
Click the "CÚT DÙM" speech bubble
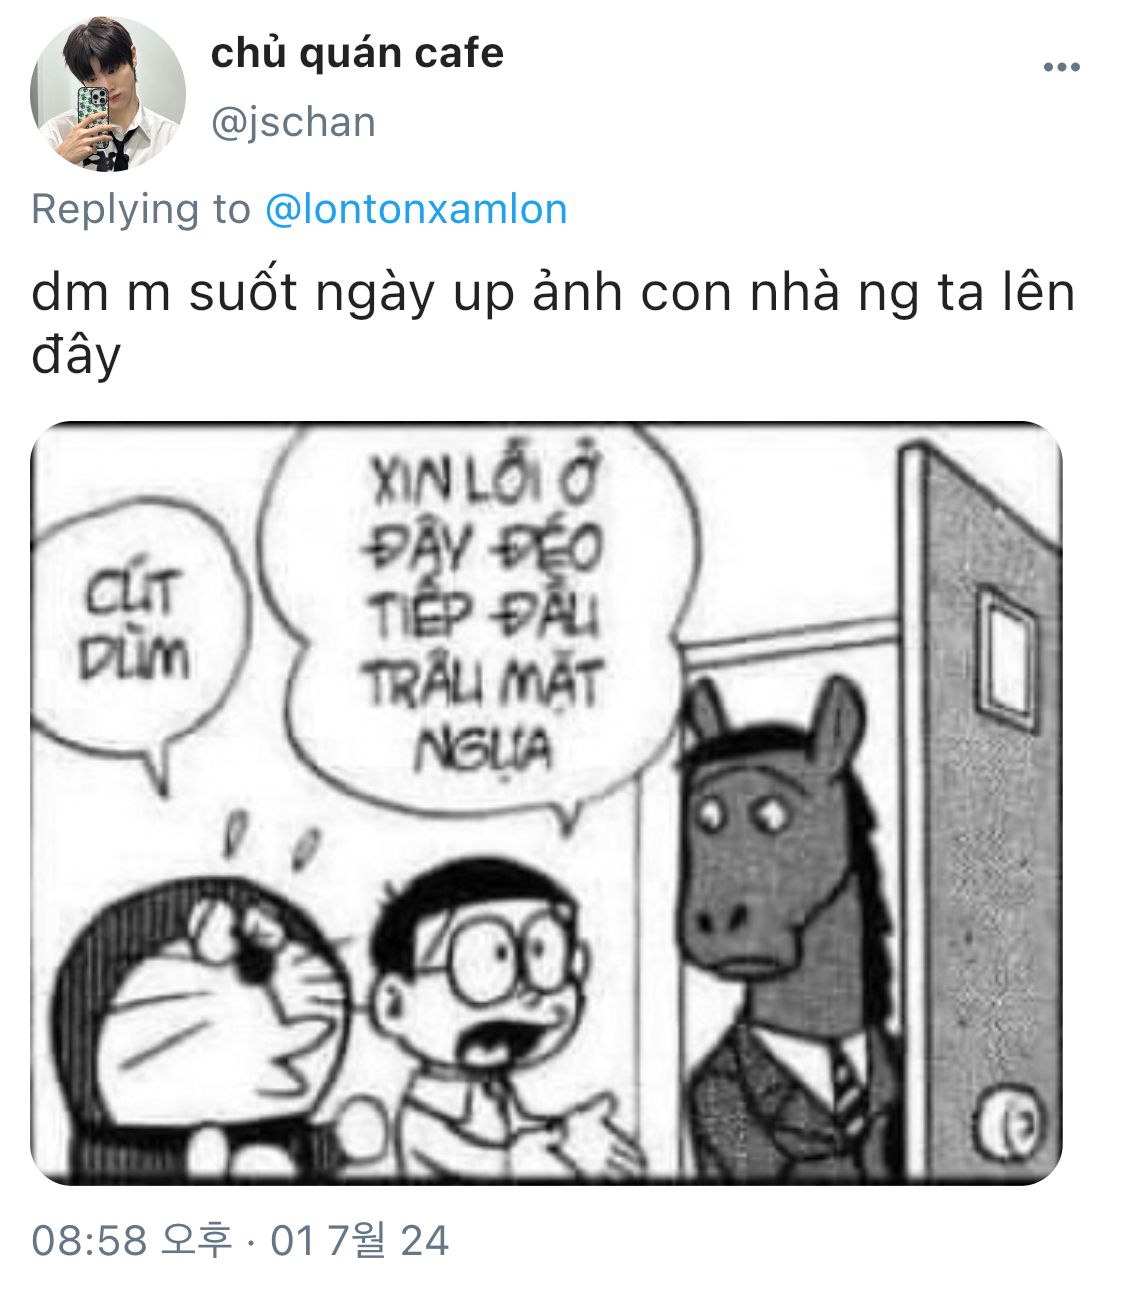(138, 638)
